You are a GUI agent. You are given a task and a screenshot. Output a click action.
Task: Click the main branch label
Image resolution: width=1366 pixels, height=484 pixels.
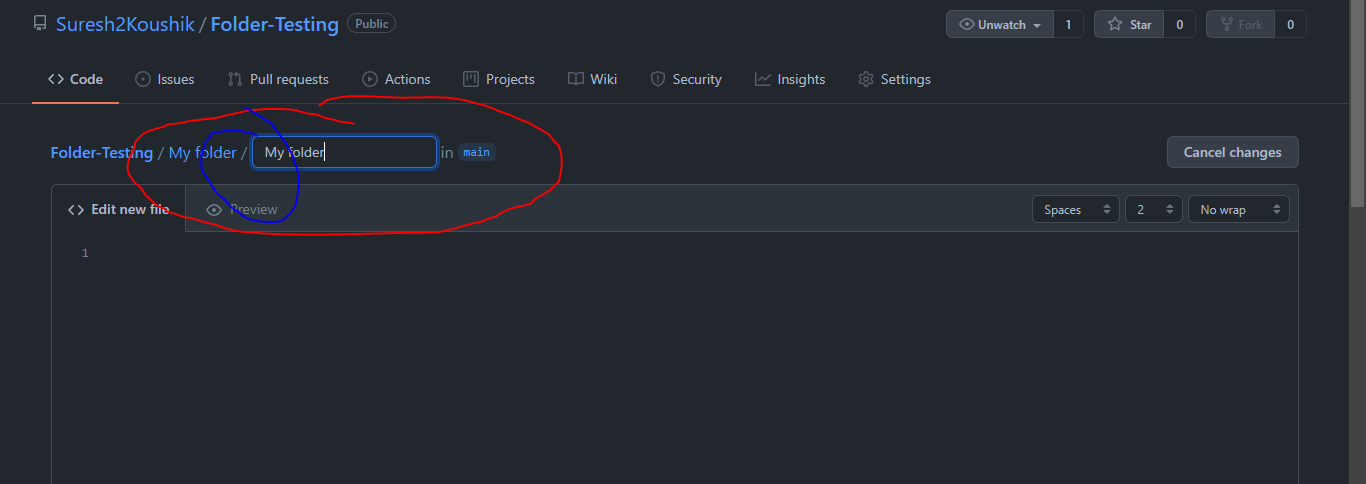point(477,152)
